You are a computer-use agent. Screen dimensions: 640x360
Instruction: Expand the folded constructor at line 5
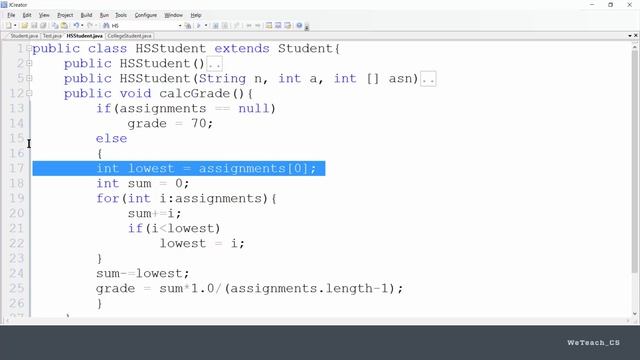click(29, 78)
